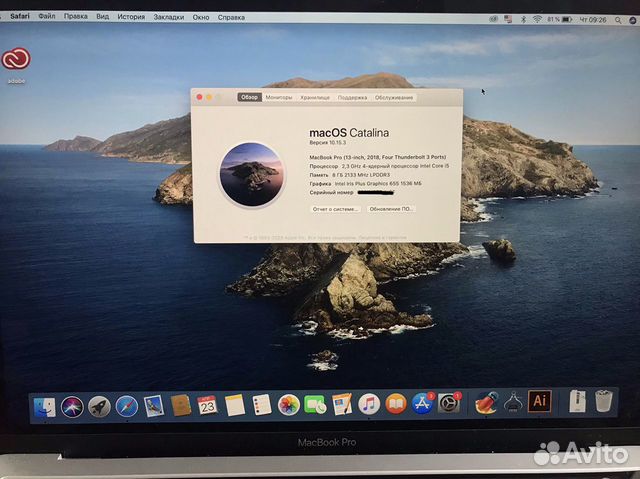
Task: Open Правка menu
Action: (76, 16)
